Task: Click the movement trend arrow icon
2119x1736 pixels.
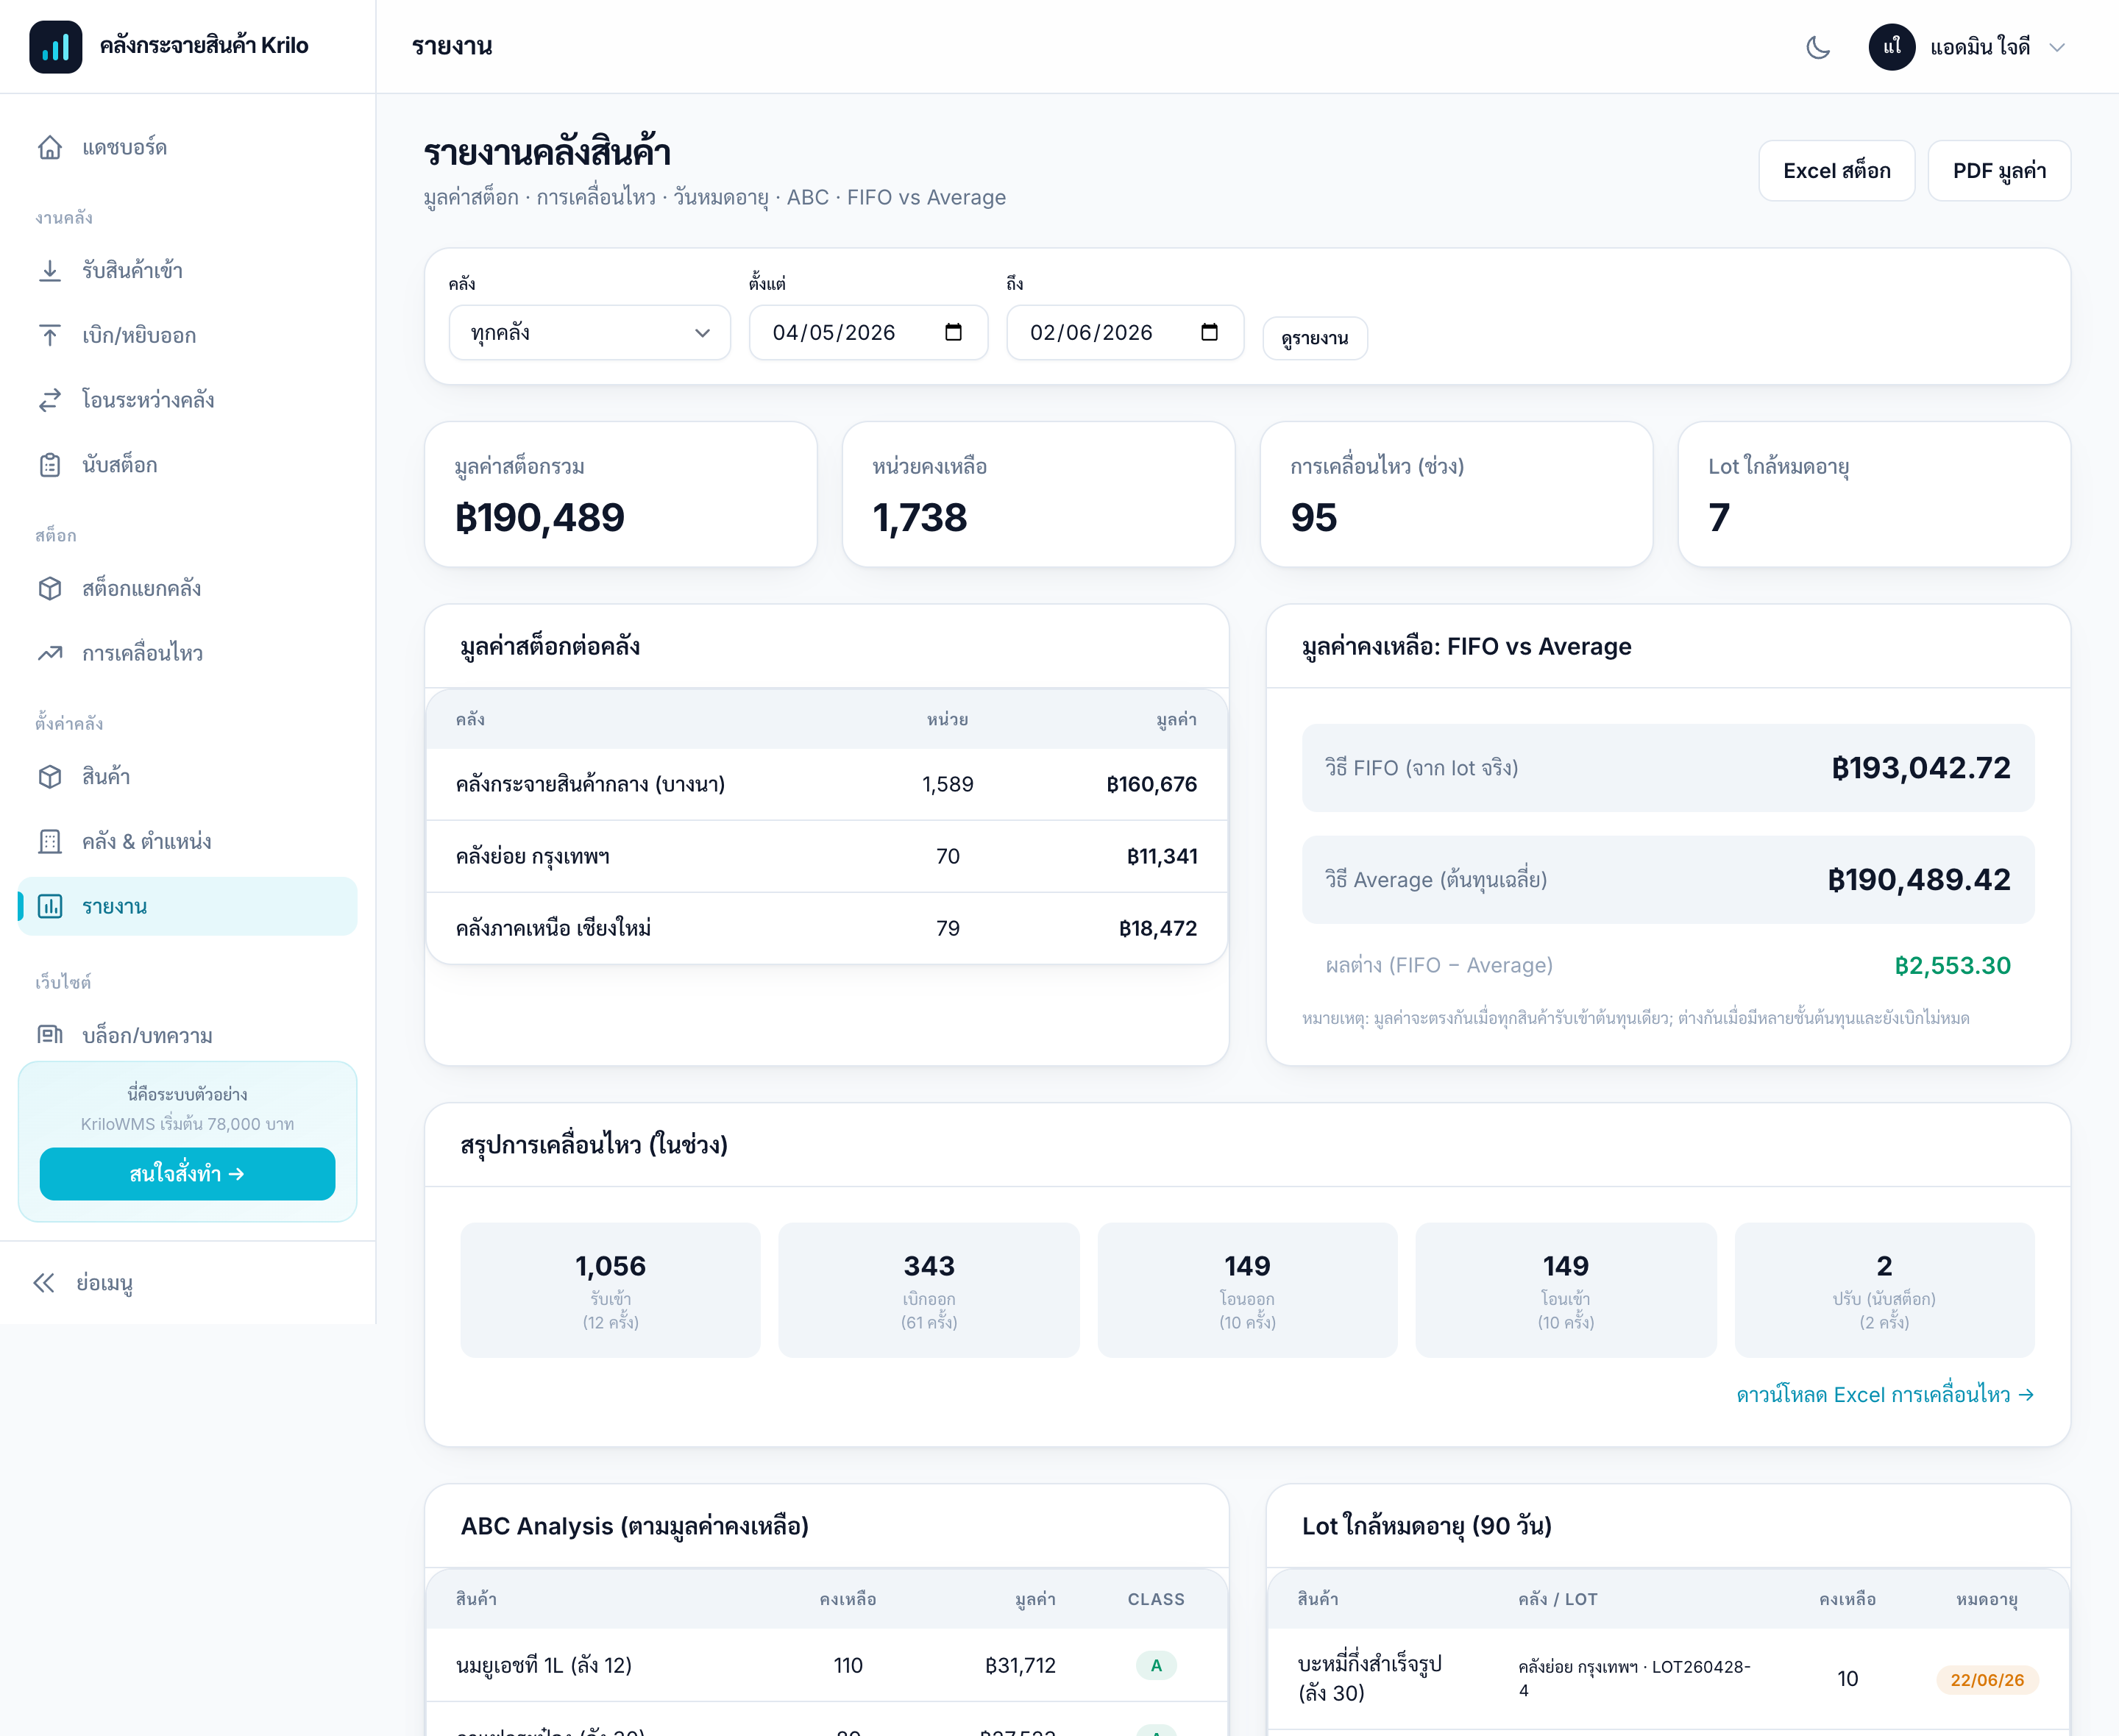Action: [50, 653]
